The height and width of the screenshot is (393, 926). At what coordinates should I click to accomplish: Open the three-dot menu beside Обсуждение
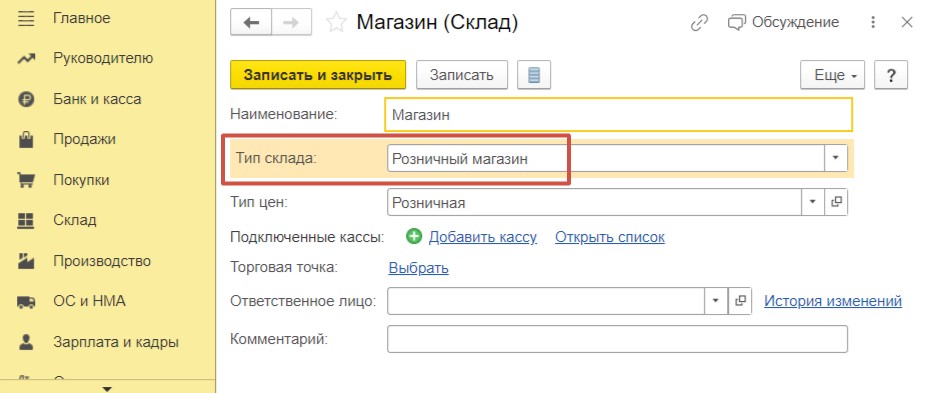coord(873,23)
